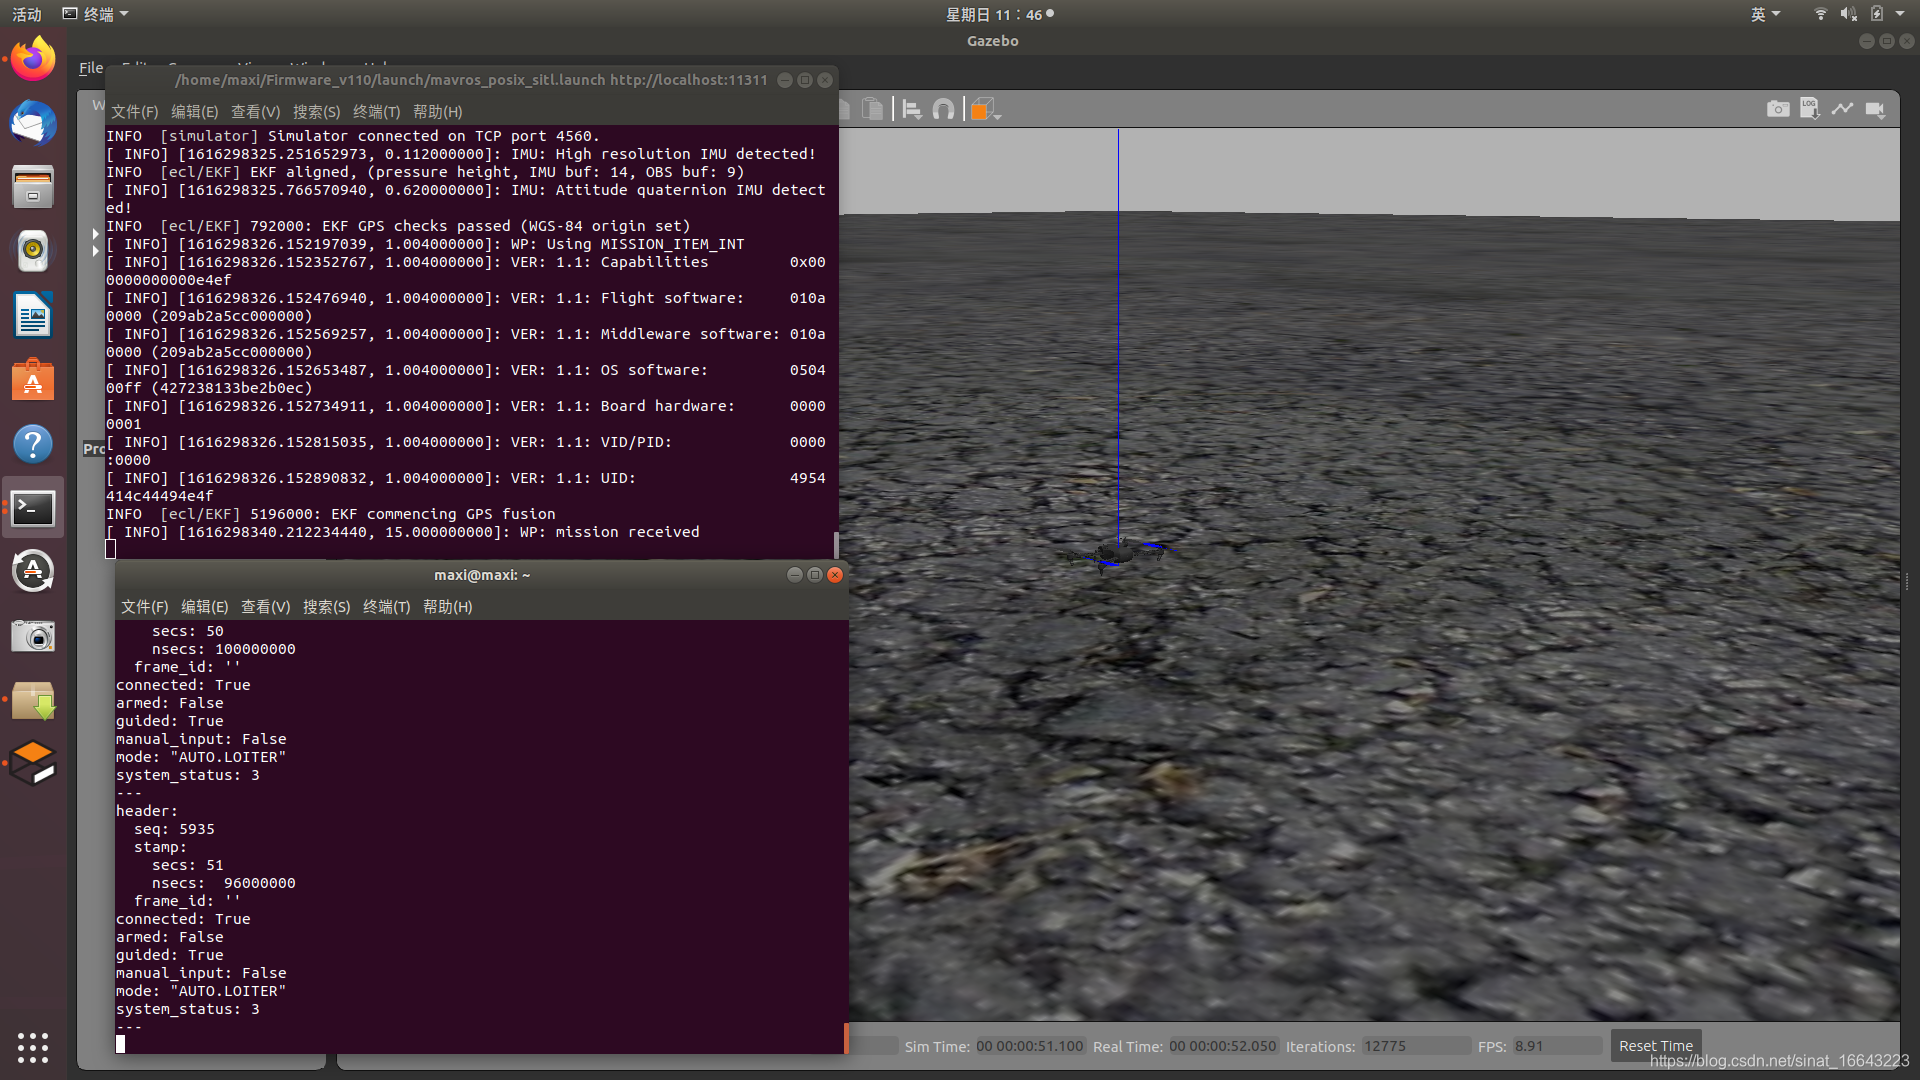
Task: Click the Gazebo File menu
Action: [x=91, y=67]
